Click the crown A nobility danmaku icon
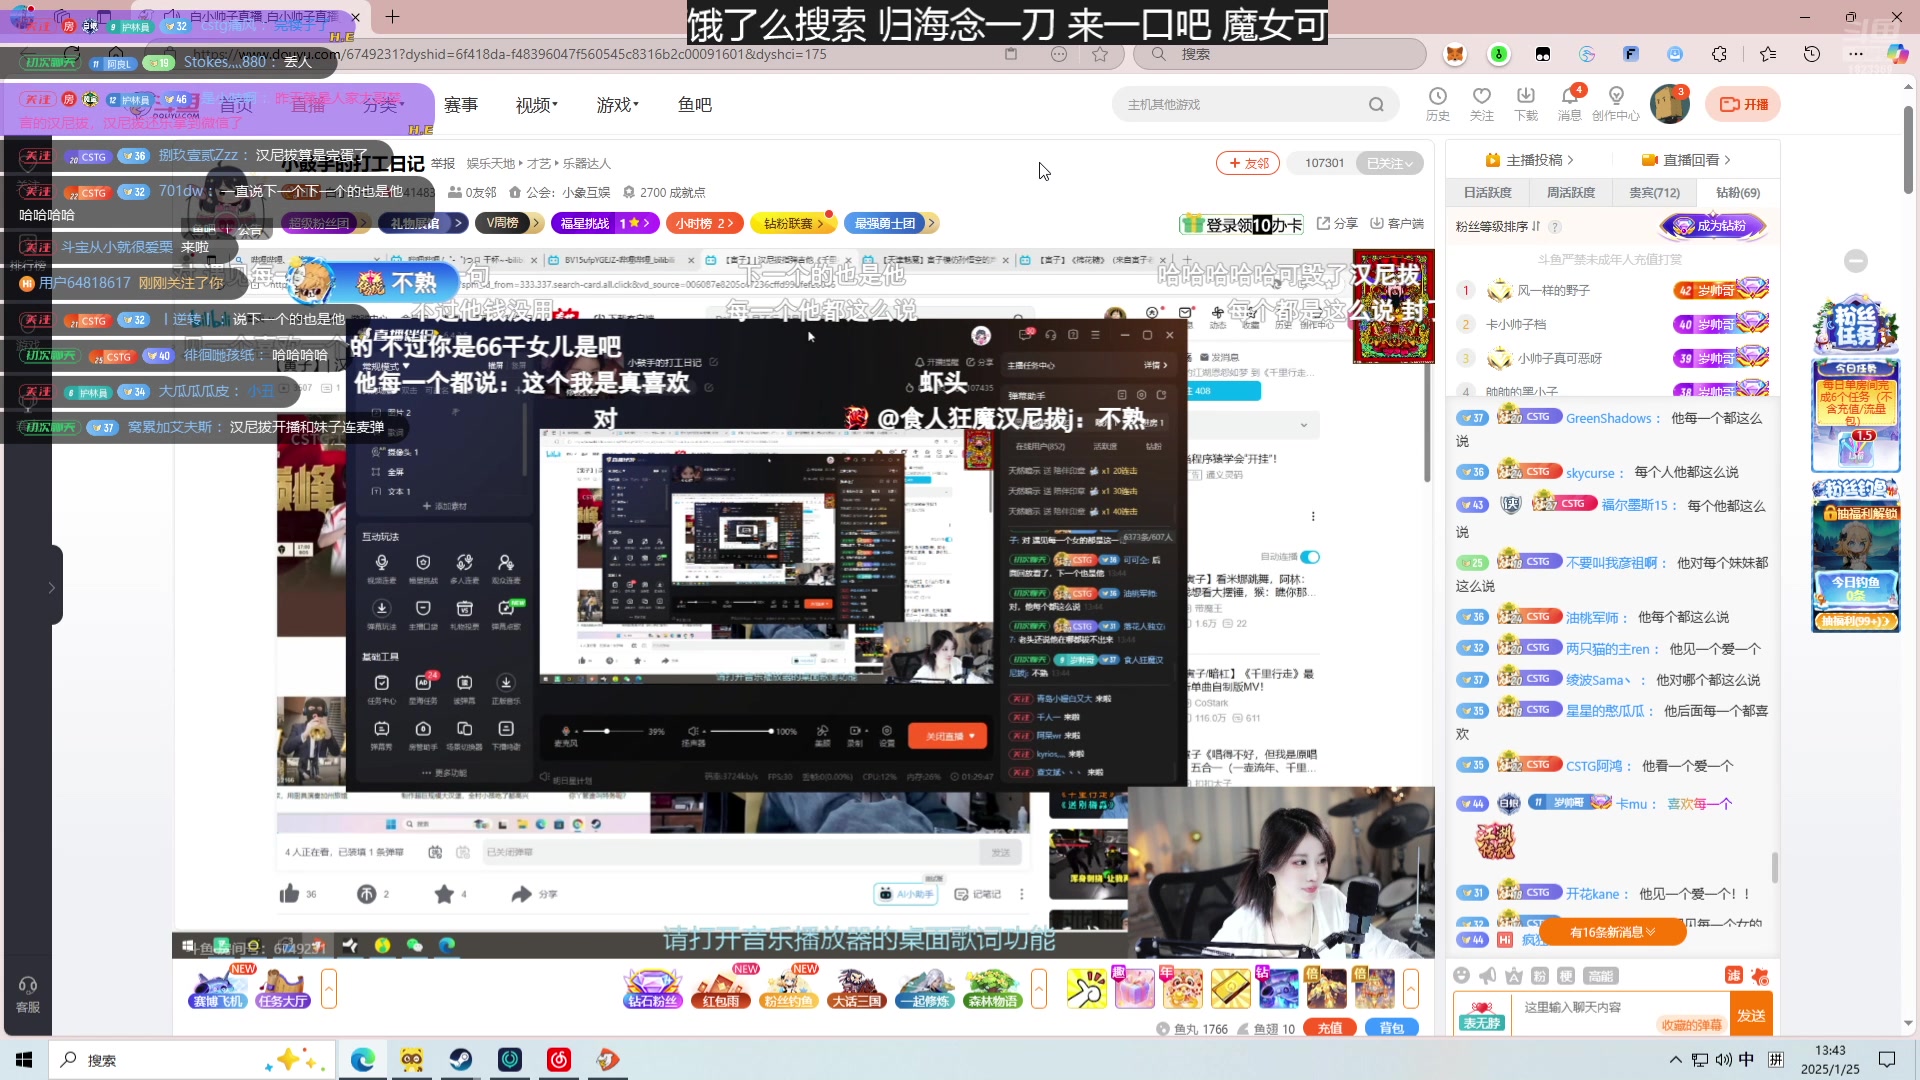The image size is (1920, 1080). (x=1514, y=976)
